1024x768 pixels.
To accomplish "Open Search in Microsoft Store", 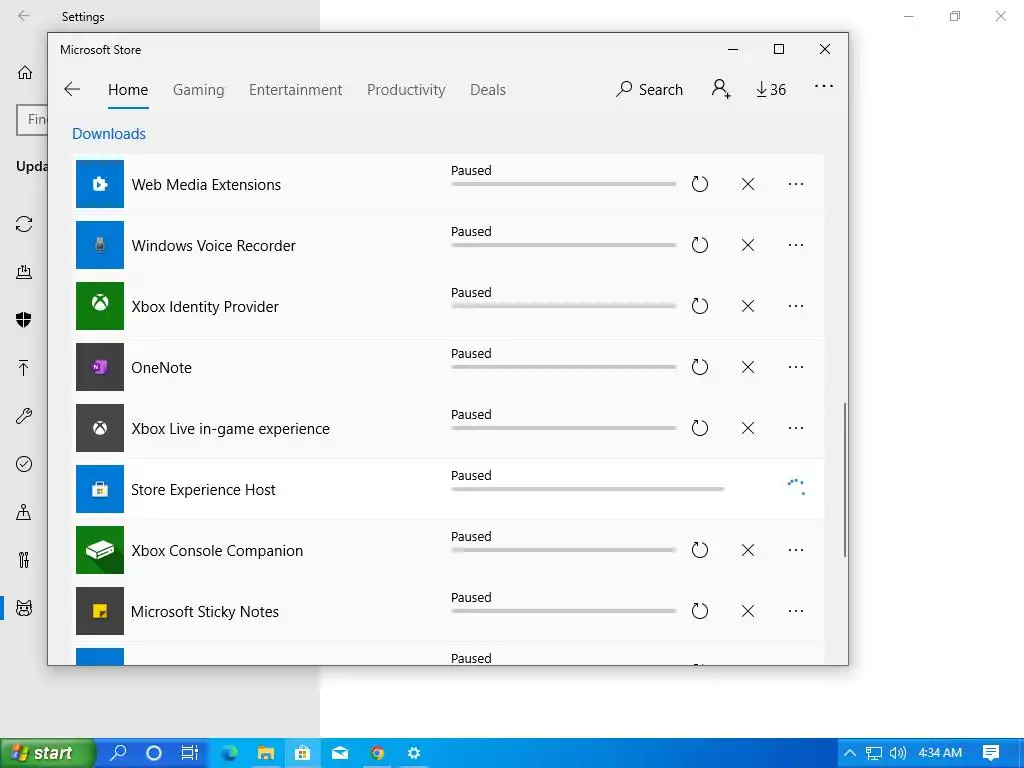I will 649,89.
